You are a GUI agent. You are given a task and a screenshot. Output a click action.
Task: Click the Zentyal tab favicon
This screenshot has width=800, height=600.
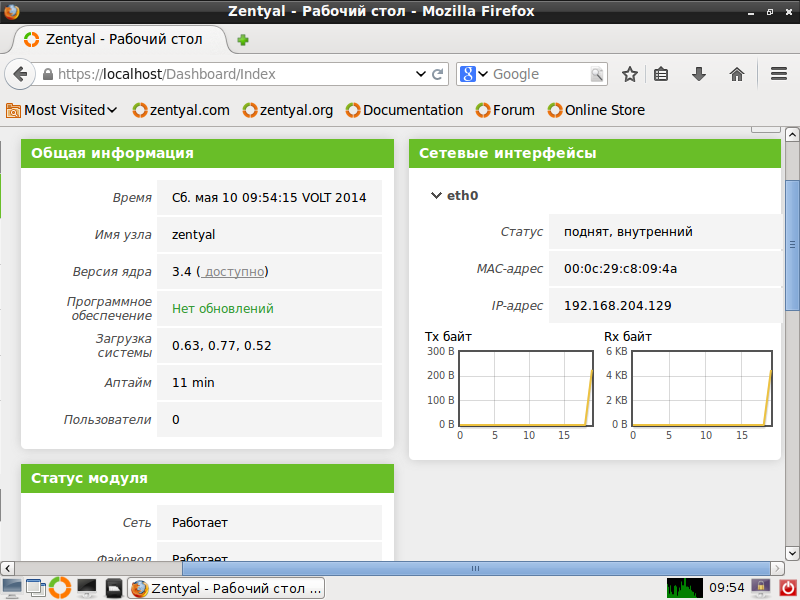click(x=32, y=39)
